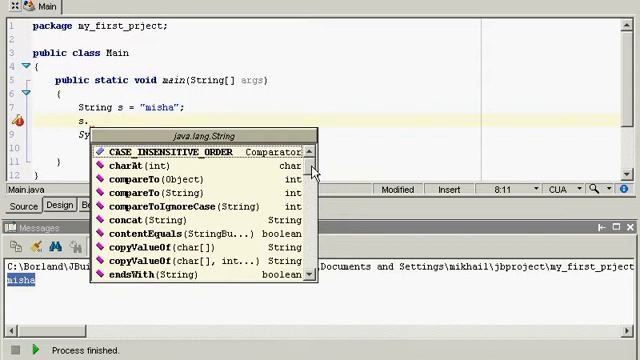The image size is (640, 360).
Task: Choose compareTo(String) from completion list
Action: 198,193
